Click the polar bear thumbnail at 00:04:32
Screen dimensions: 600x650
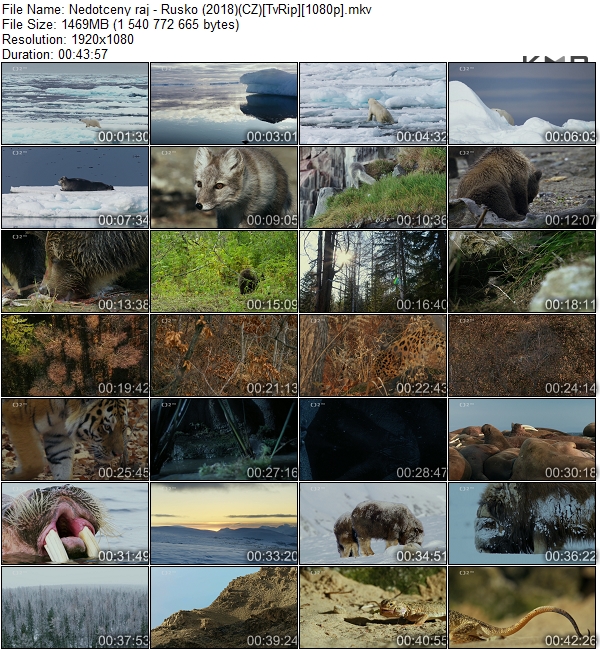[373, 104]
